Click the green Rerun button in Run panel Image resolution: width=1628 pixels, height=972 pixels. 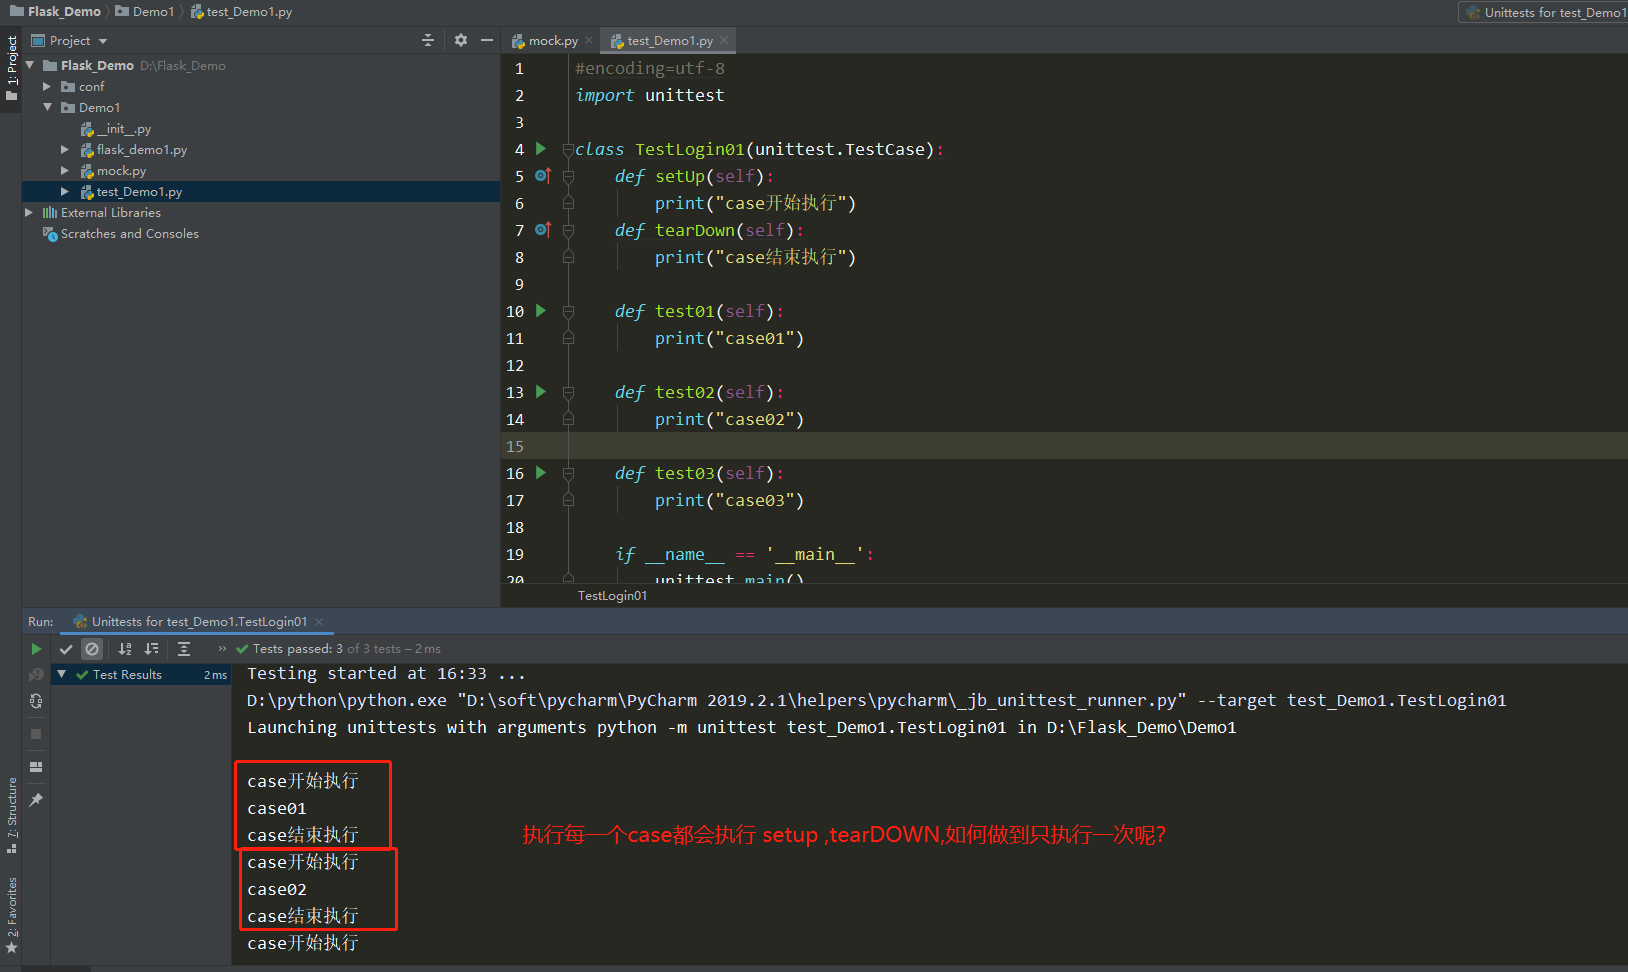click(x=36, y=649)
